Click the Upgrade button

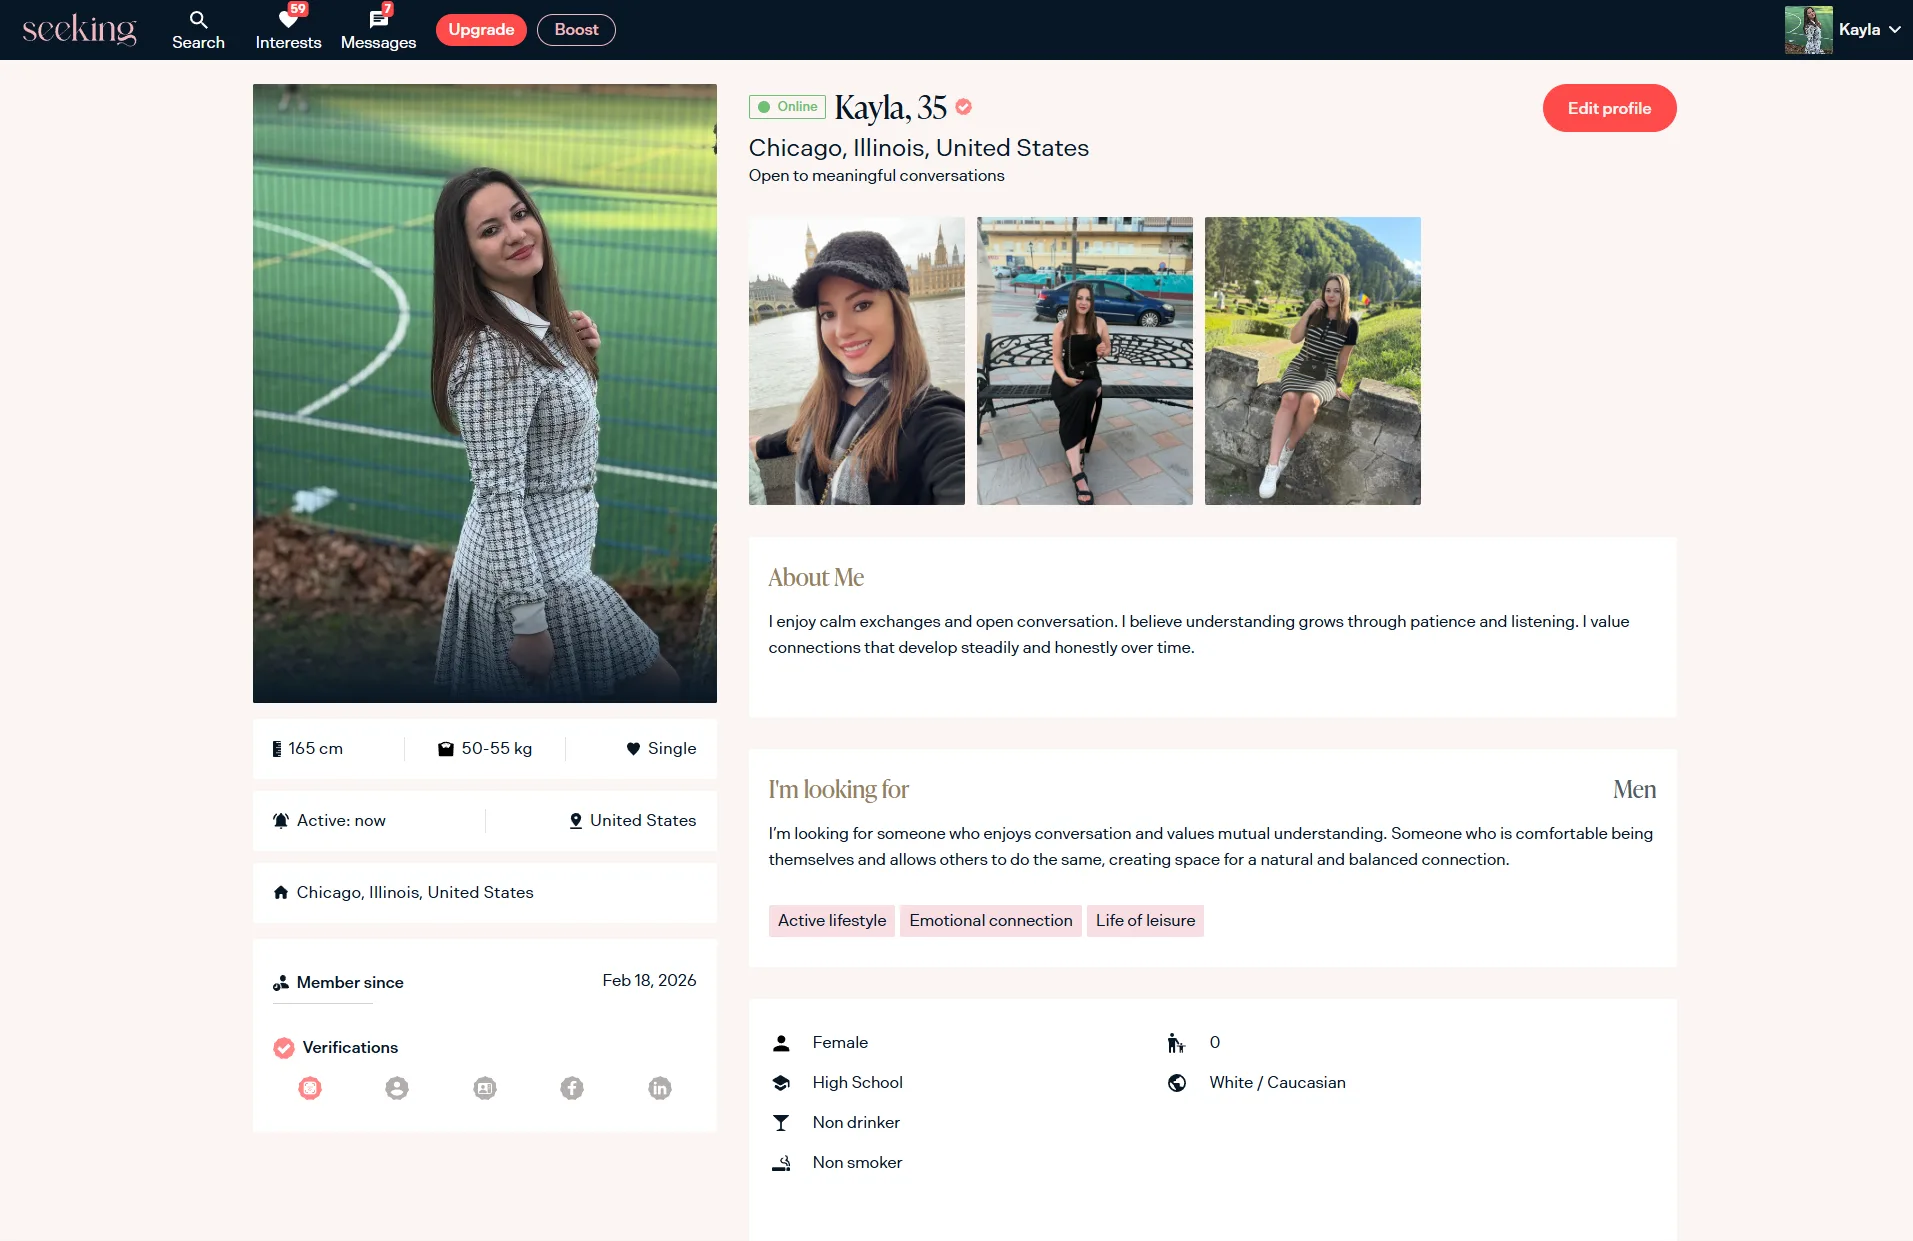pyautogui.click(x=481, y=30)
